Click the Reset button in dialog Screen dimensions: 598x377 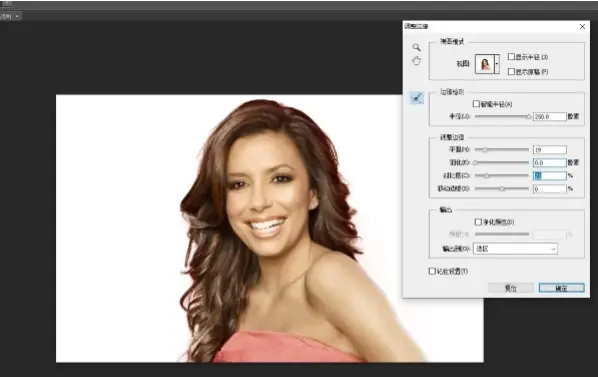(x=511, y=288)
